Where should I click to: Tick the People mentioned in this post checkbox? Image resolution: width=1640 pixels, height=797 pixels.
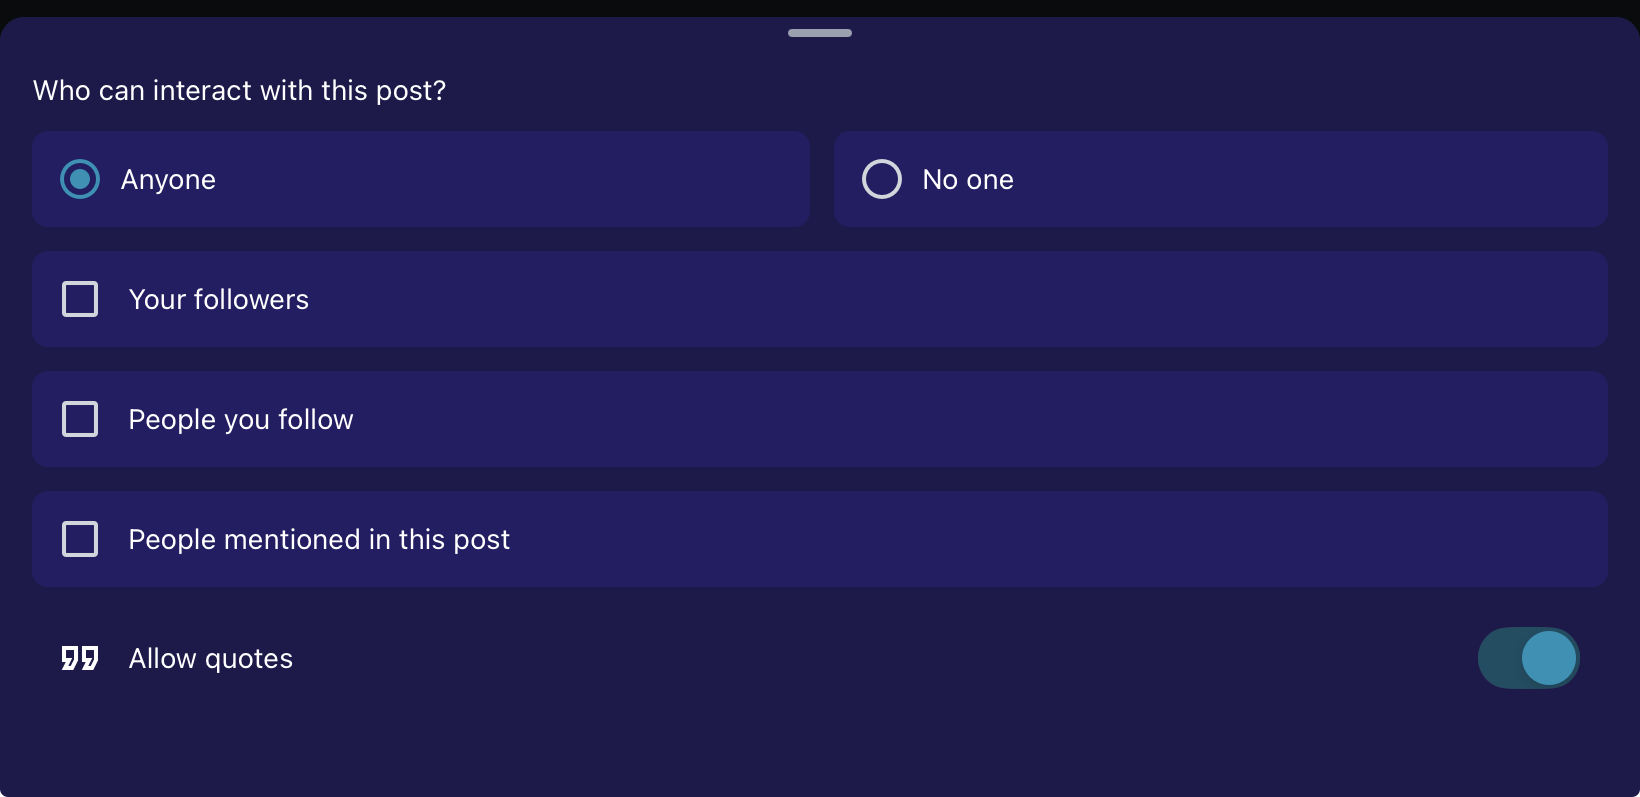click(x=80, y=539)
